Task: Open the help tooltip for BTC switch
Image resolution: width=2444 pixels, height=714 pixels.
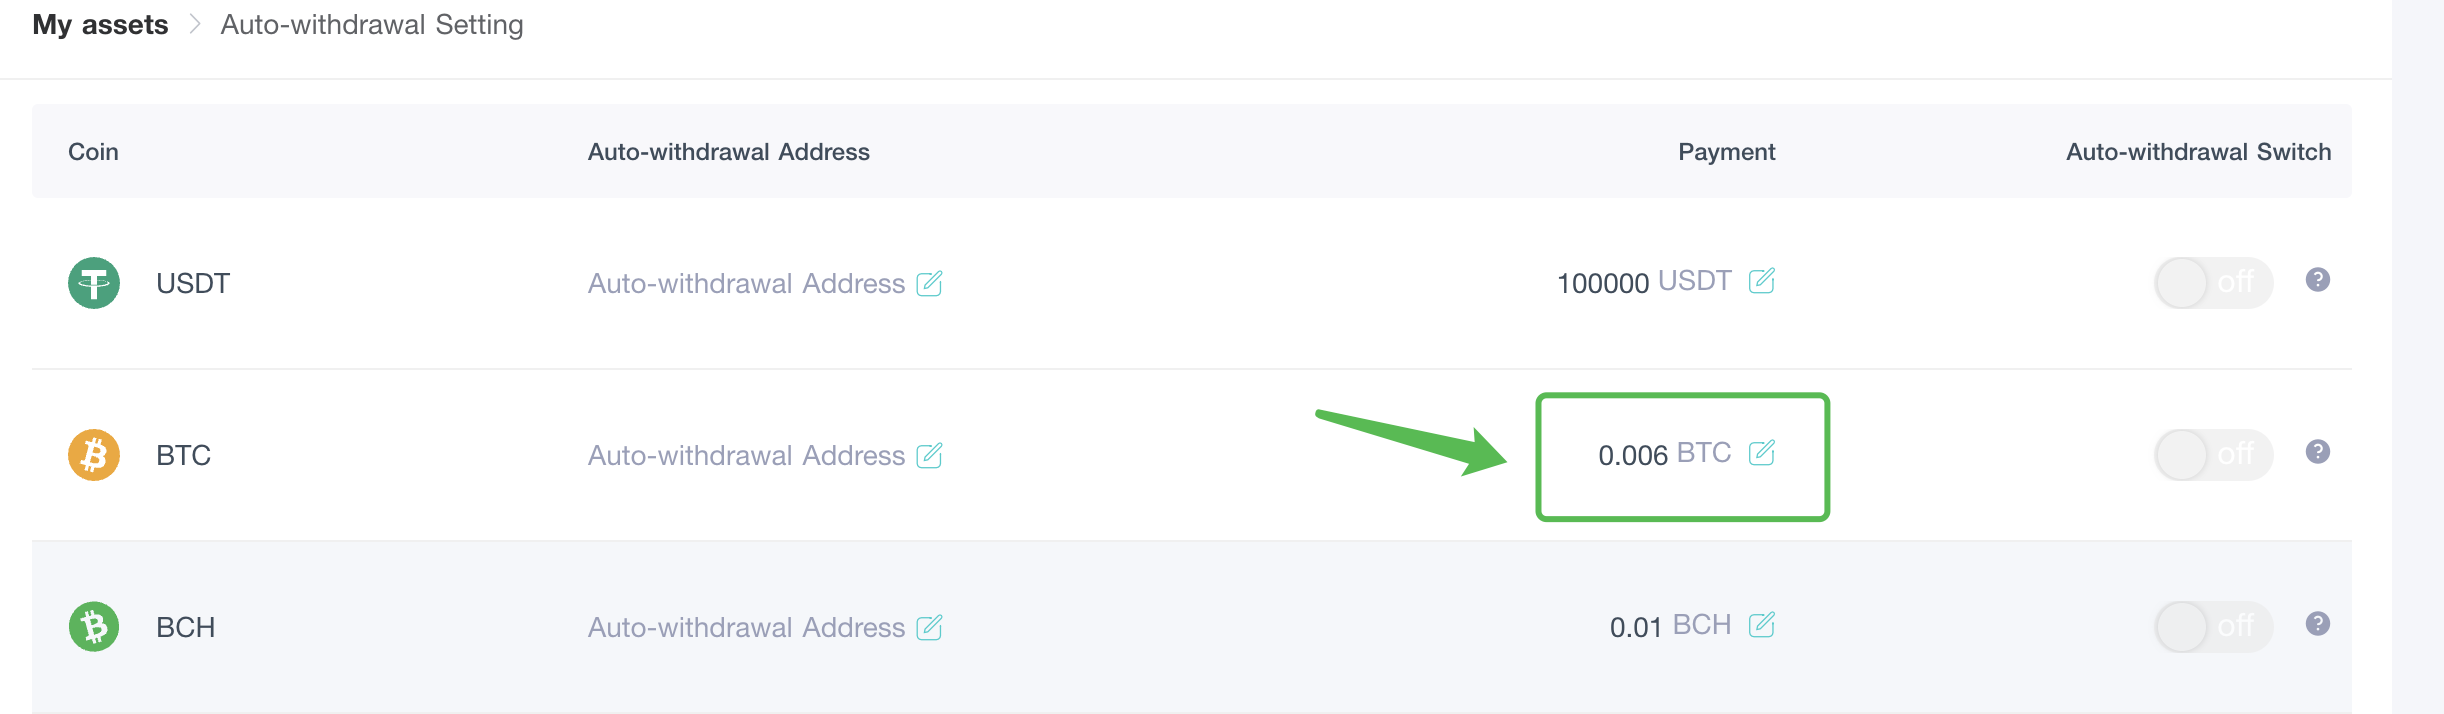Action: pyautogui.click(x=2318, y=452)
